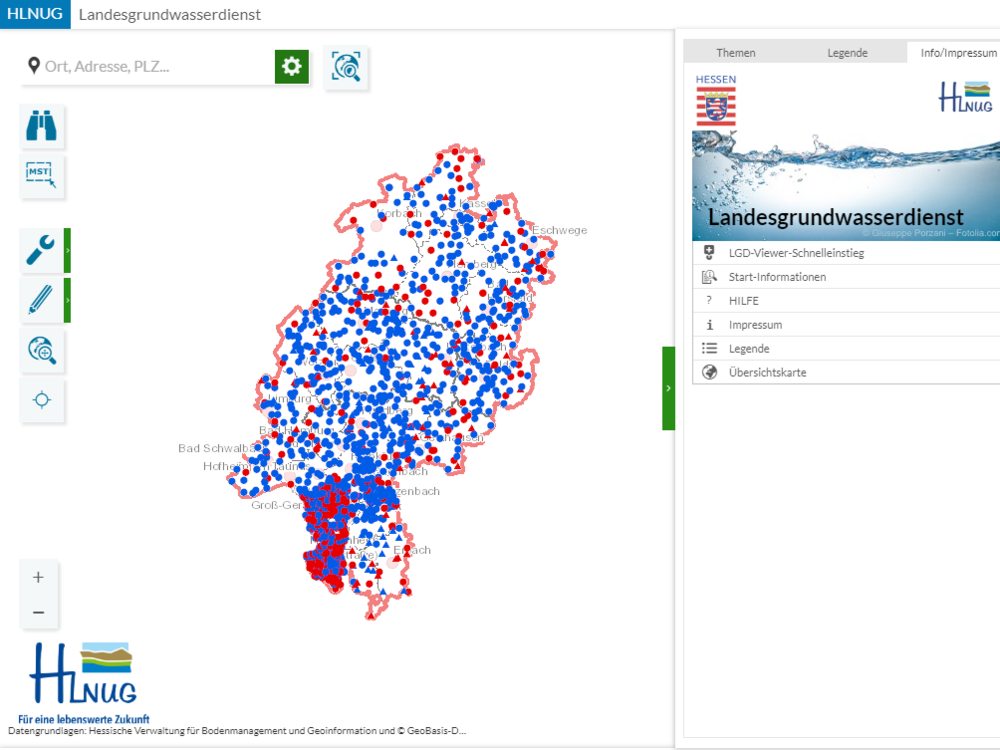Collapse the right side panel with green handle
This screenshot has width=1000, height=750.
pyautogui.click(x=668, y=388)
